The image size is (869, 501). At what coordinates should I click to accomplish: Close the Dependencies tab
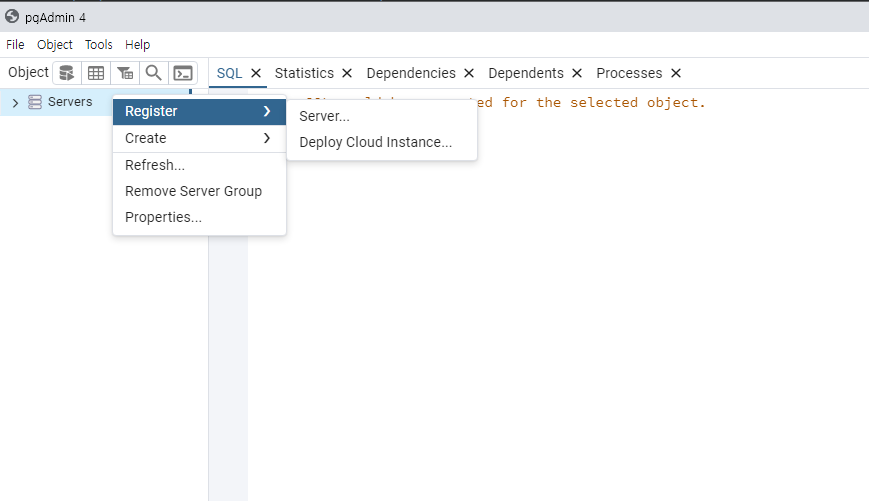coord(469,73)
